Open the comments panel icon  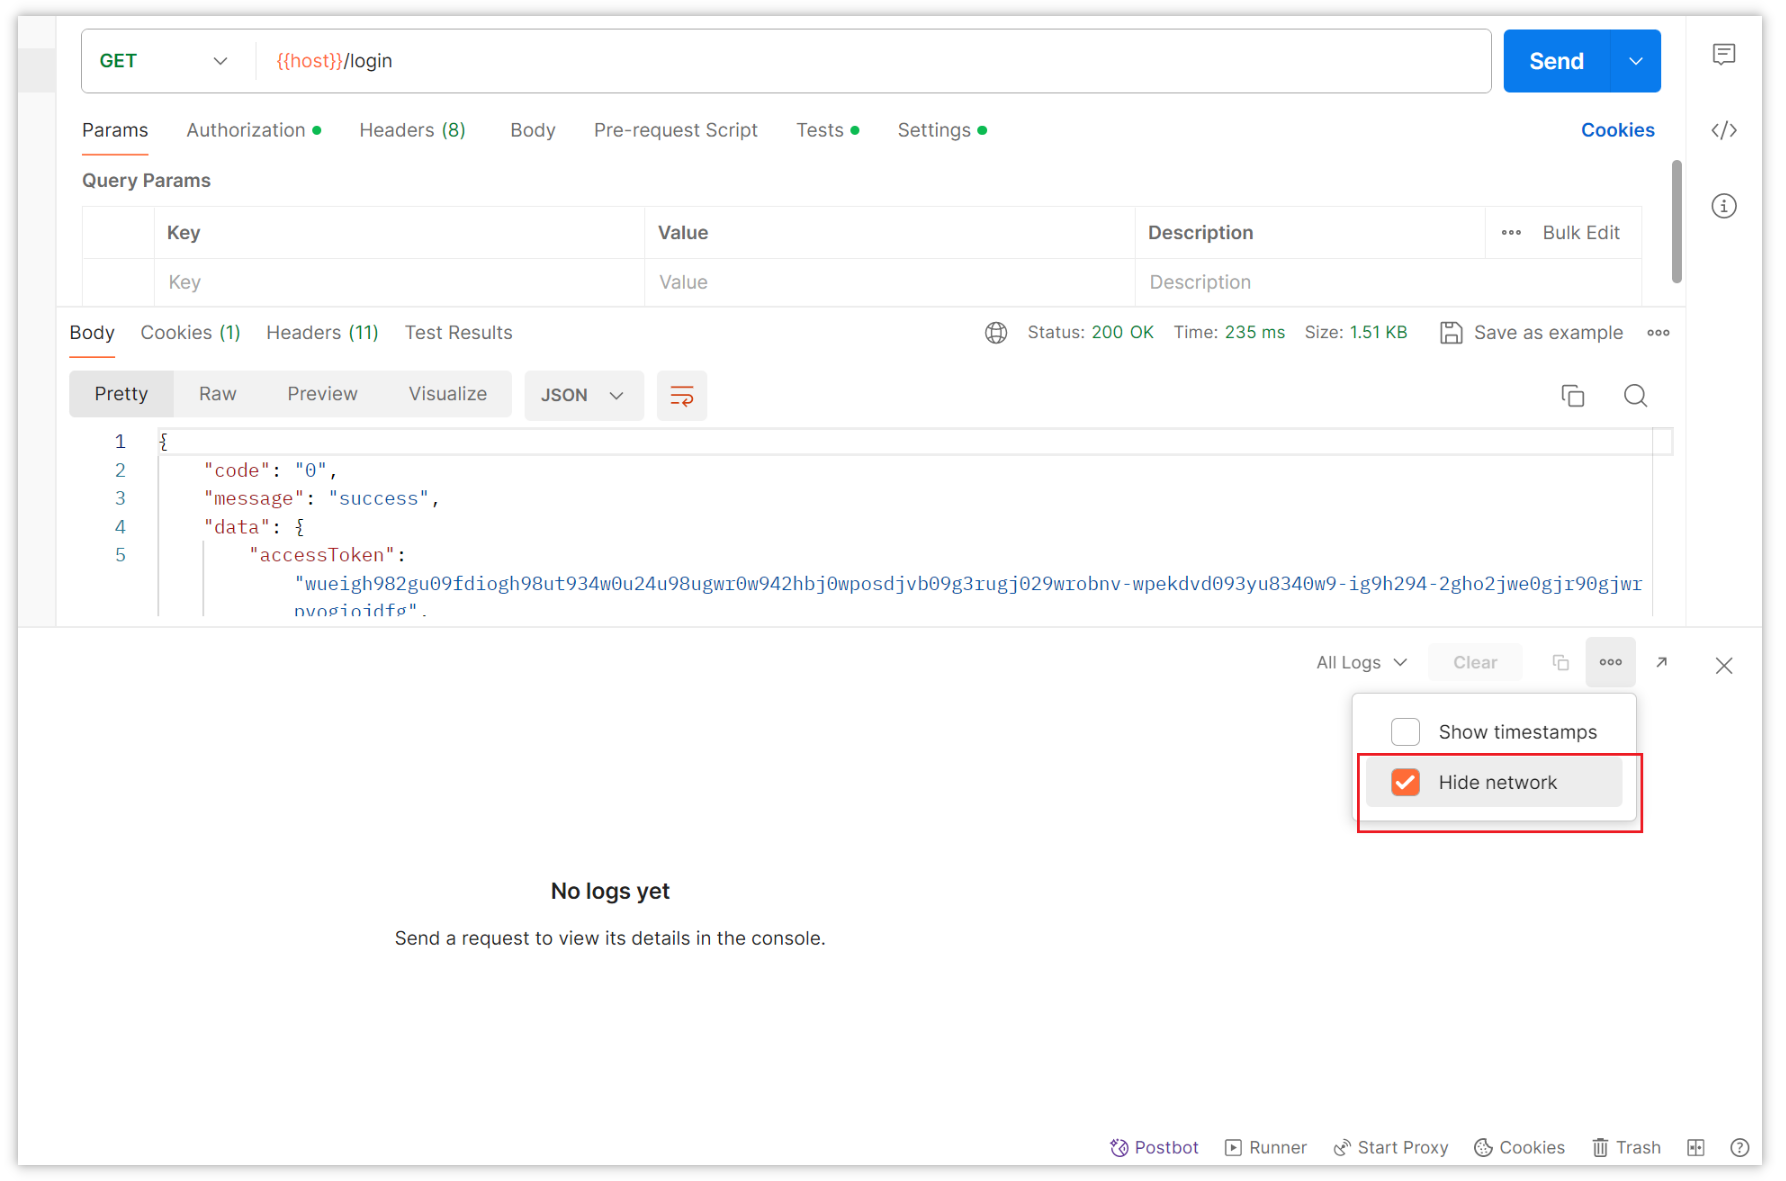point(1723,54)
